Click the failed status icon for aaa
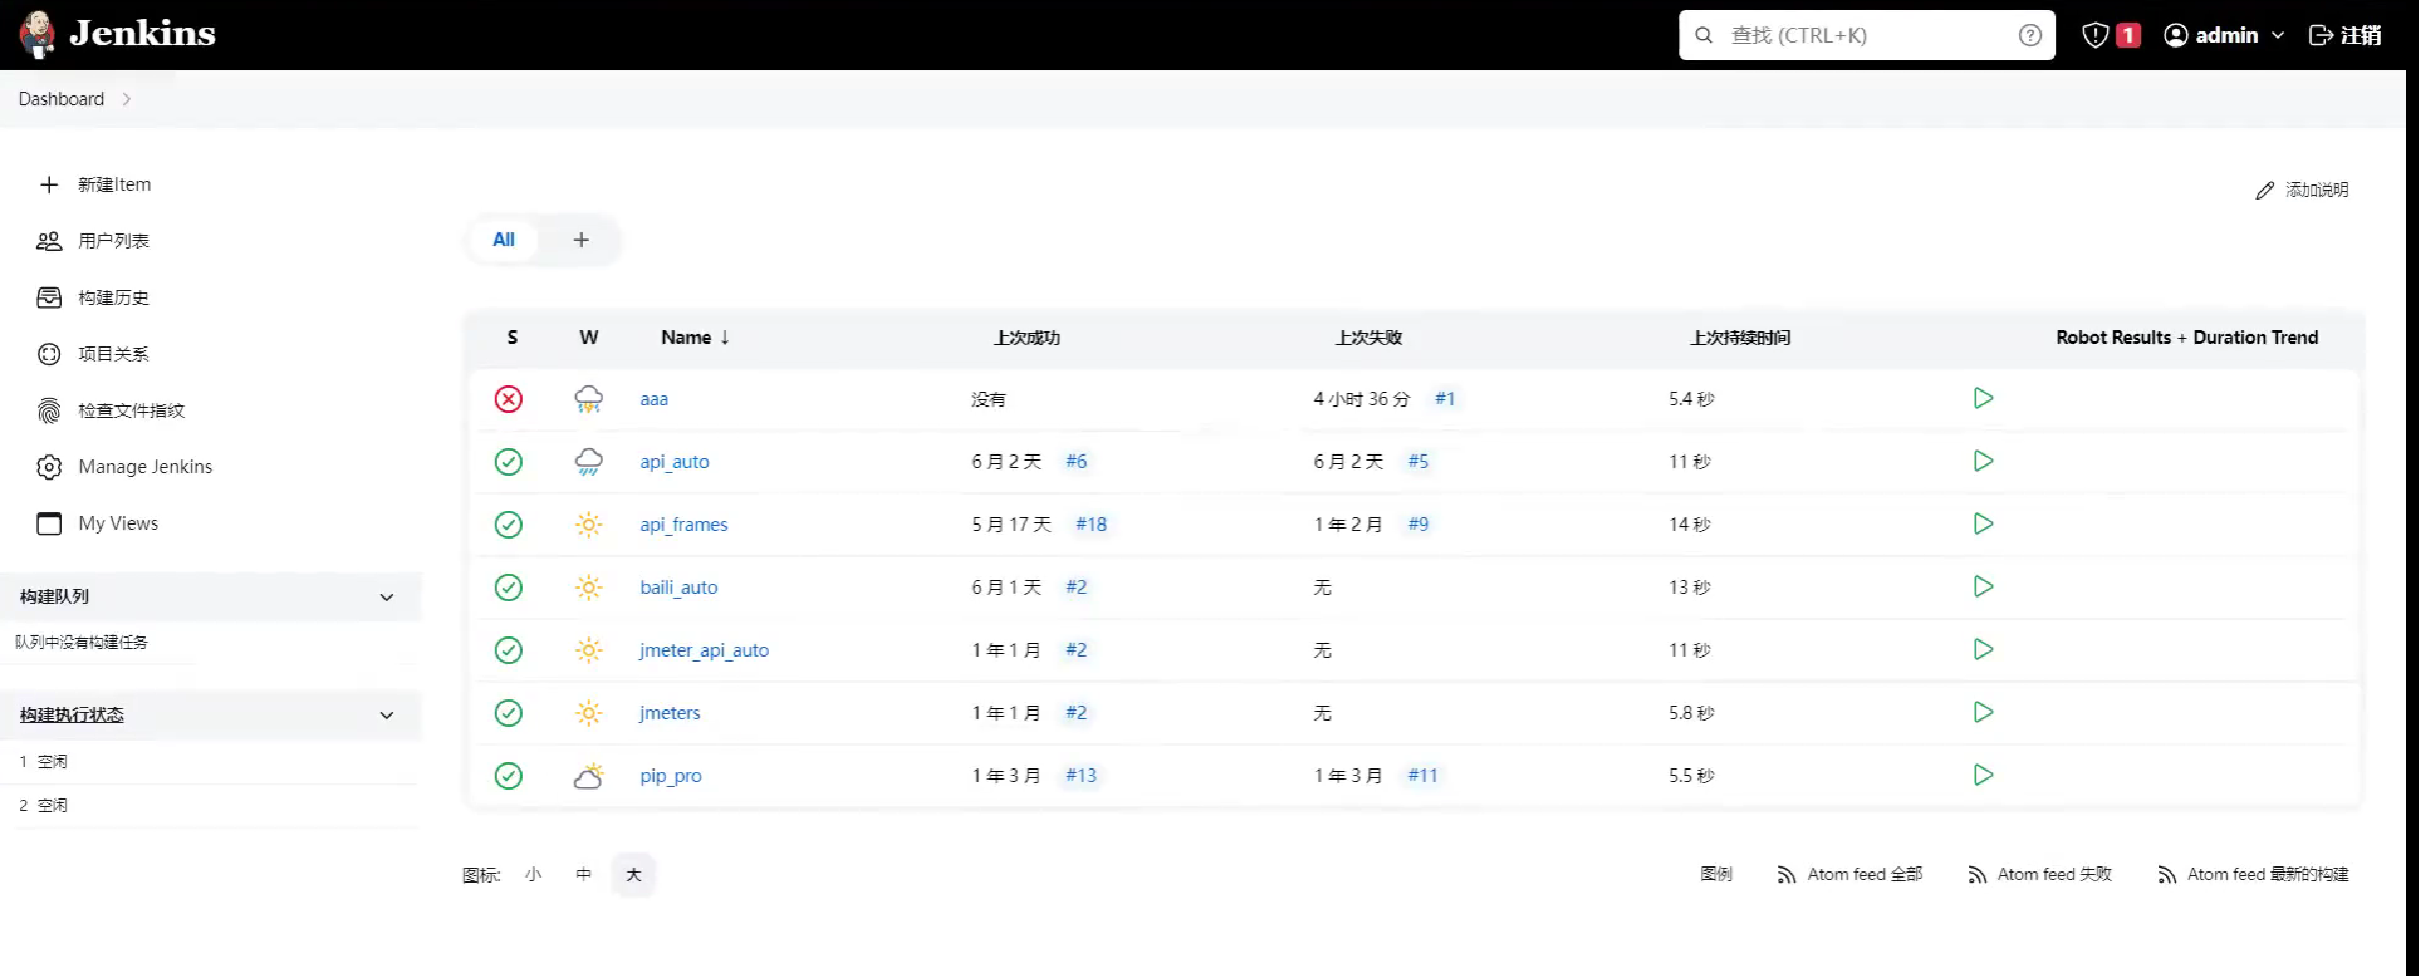The height and width of the screenshot is (976, 2419). 508,399
